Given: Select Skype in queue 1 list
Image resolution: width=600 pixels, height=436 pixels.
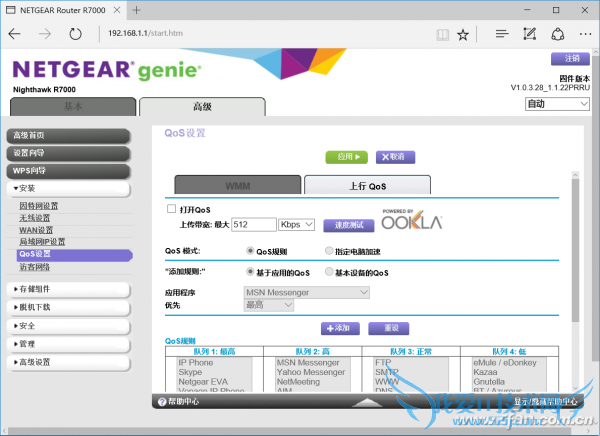Looking at the screenshot, I should (x=190, y=372).
